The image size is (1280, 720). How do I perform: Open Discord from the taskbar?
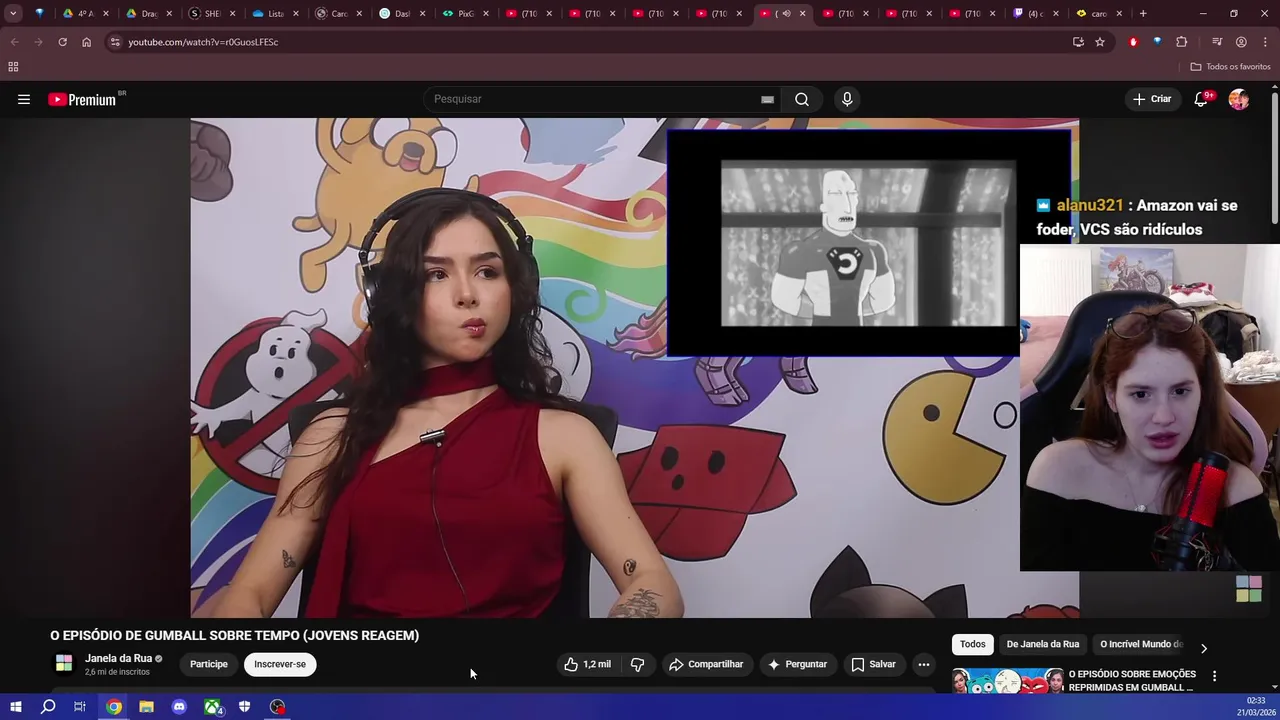pos(179,707)
